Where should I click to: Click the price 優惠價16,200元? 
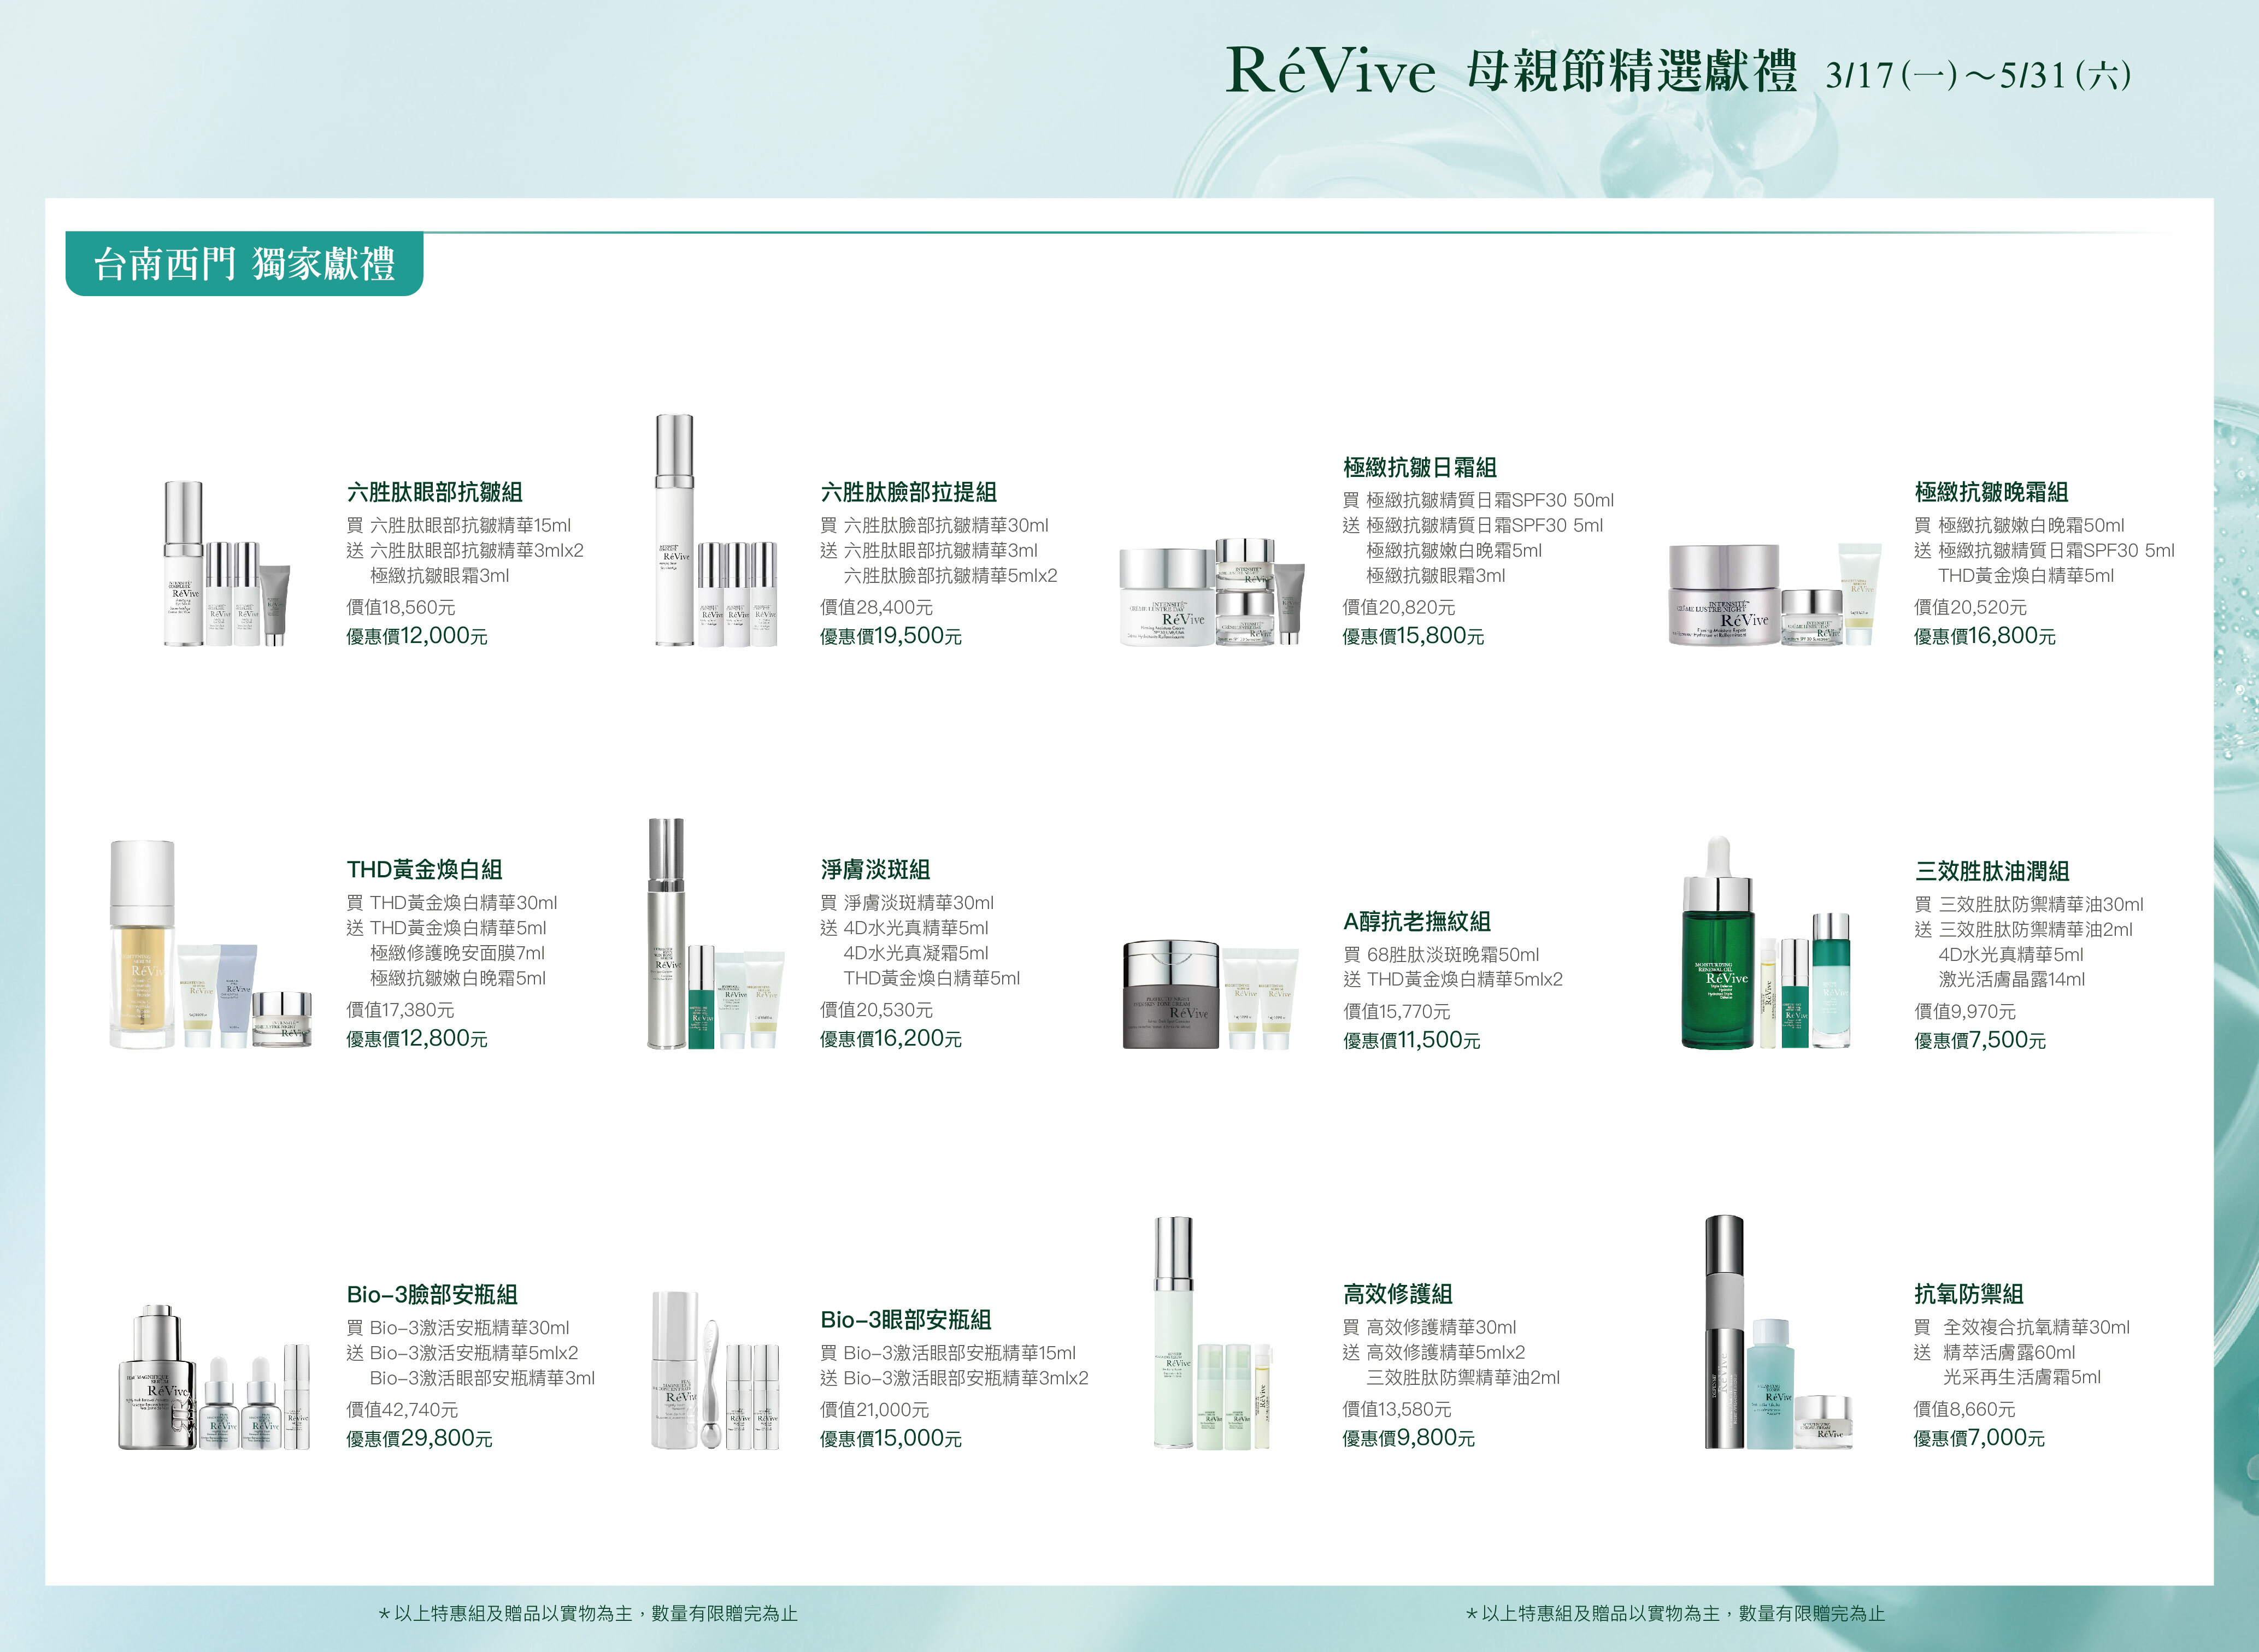[x=891, y=1039]
